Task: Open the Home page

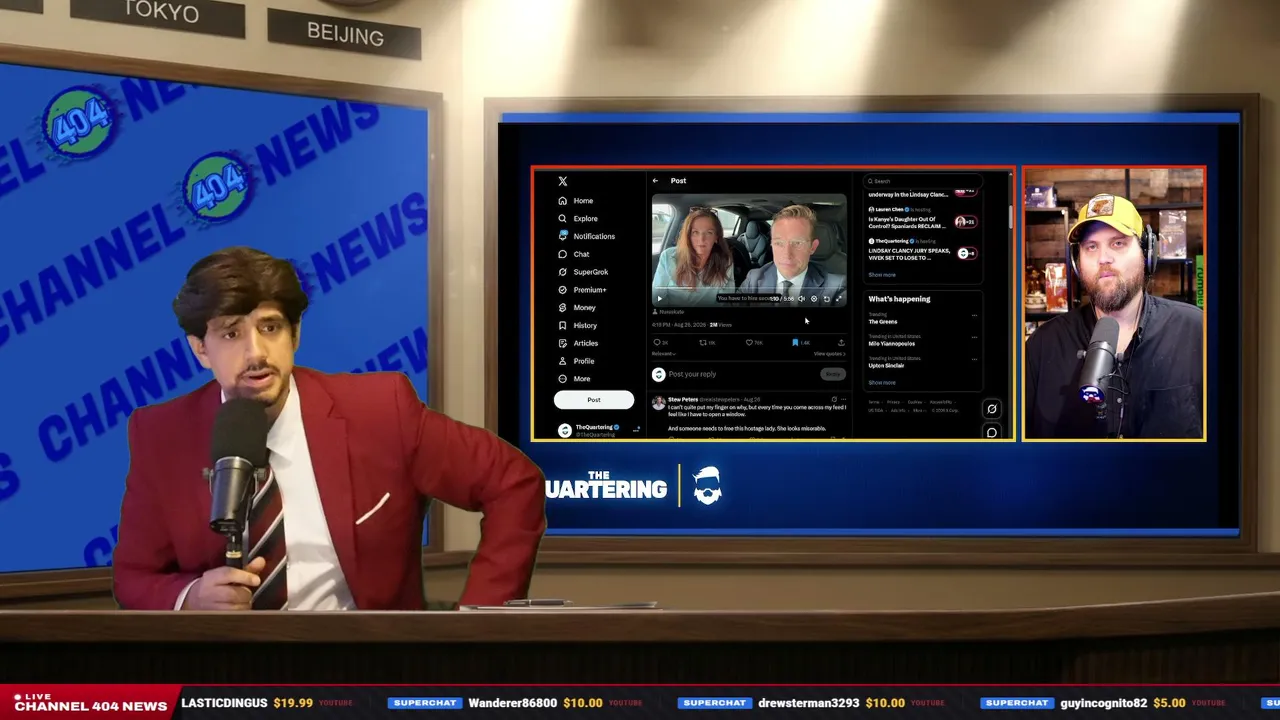Action: click(576, 201)
